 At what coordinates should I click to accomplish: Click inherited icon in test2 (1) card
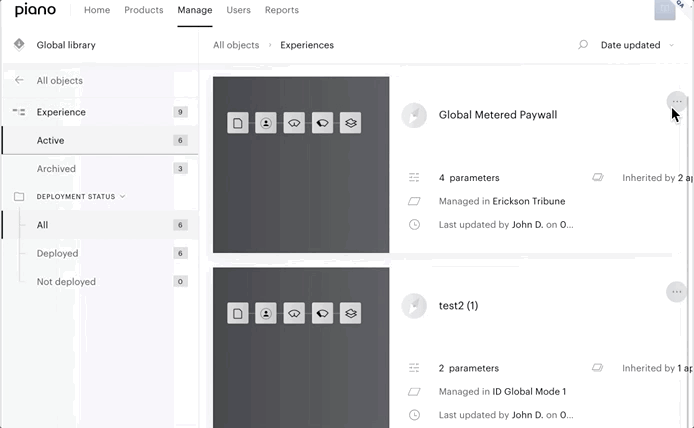coord(598,368)
